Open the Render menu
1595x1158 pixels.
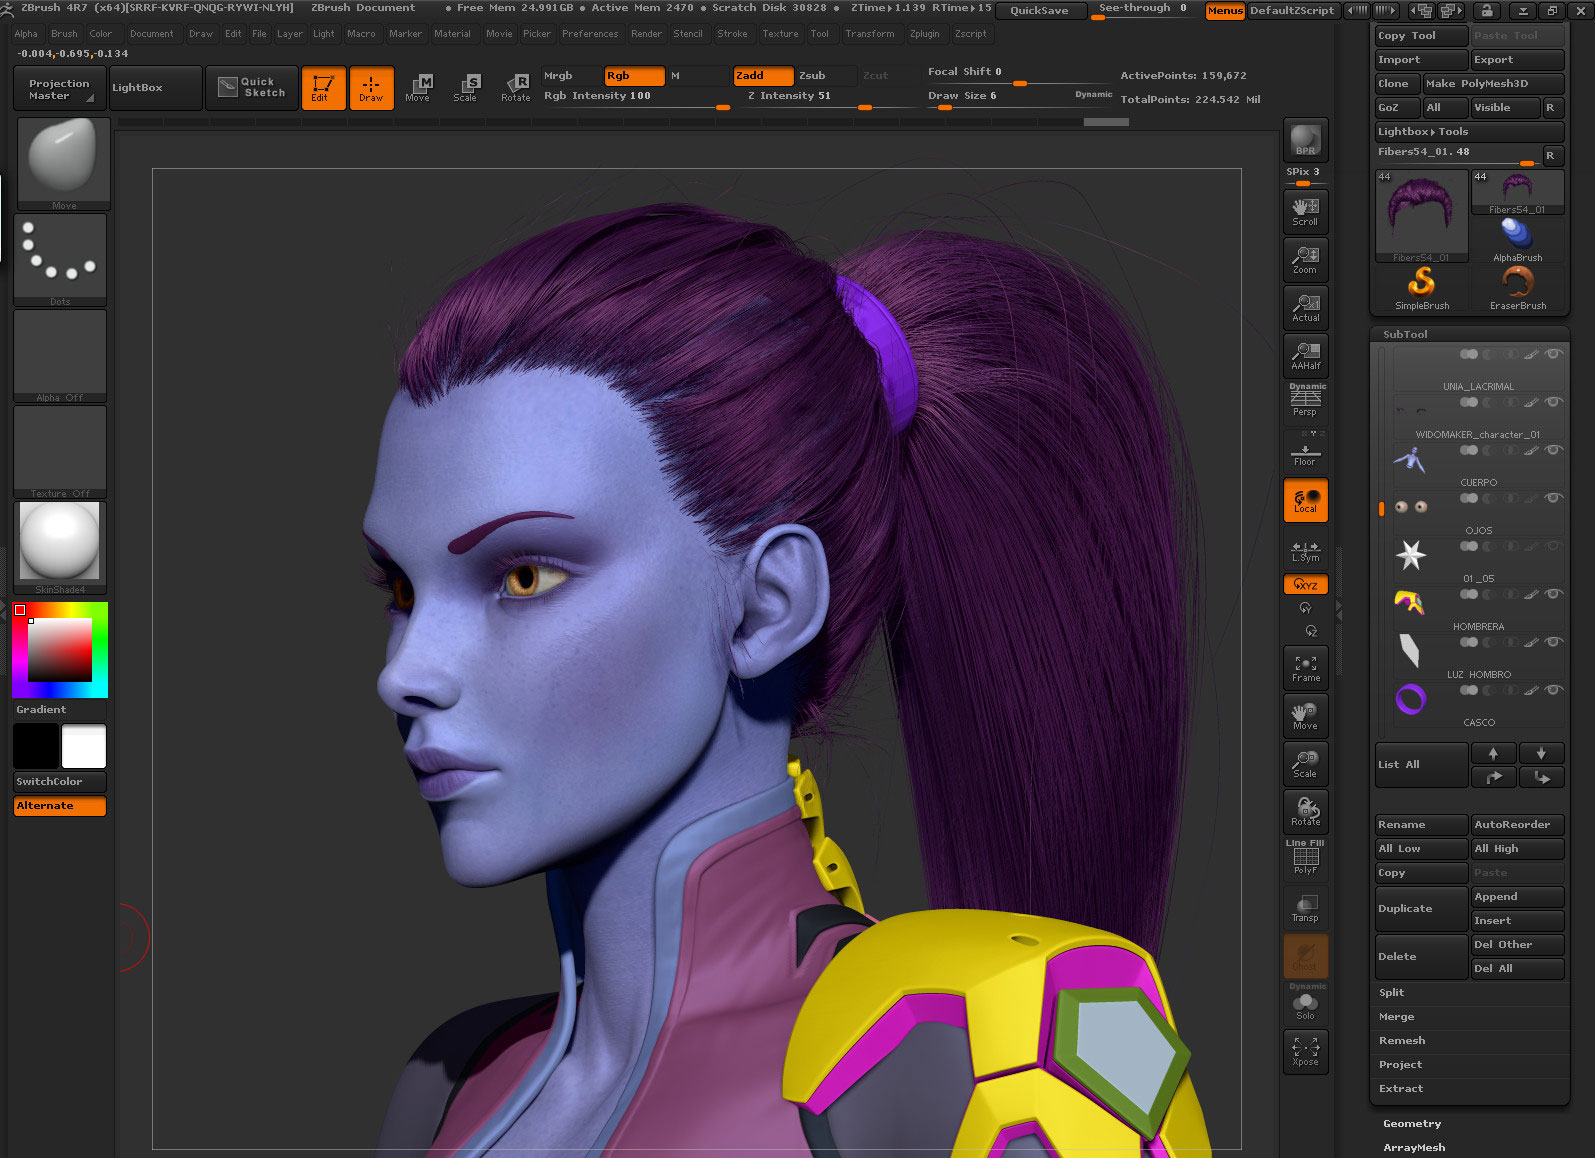(646, 34)
